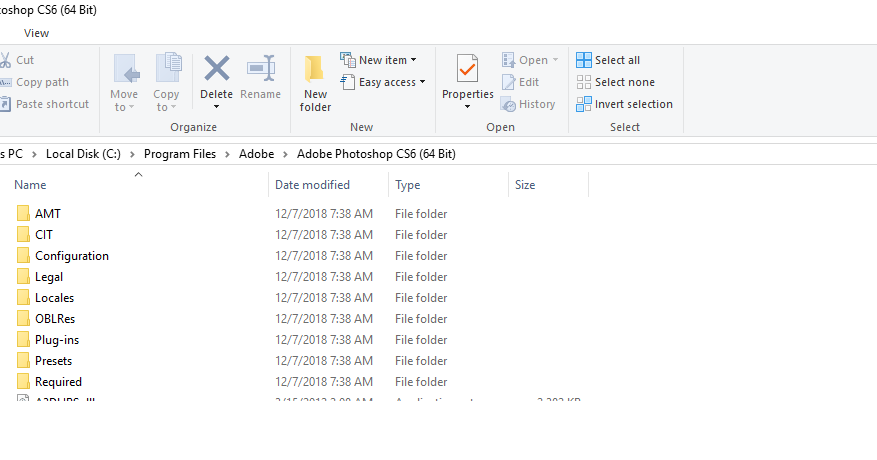877x460 pixels.
Task: Open the Move to dropdown
Action: tap(124, 83)
